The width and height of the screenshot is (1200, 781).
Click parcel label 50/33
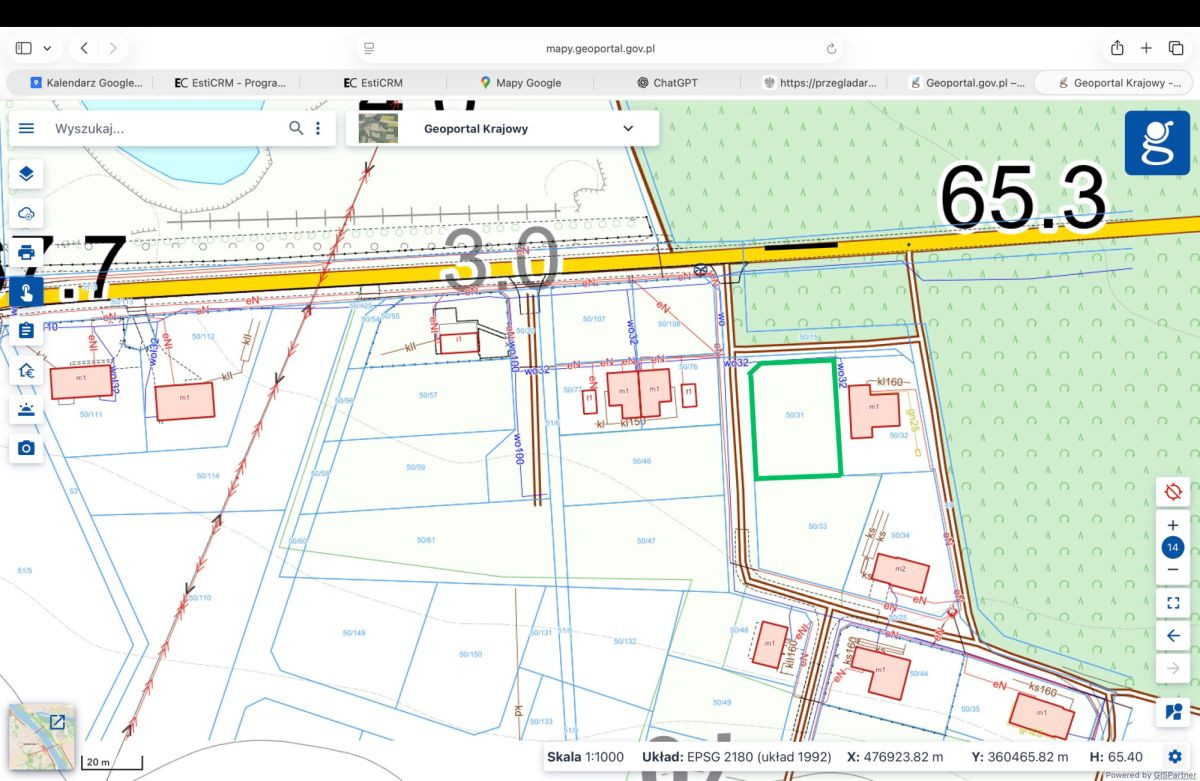coord(817,526)
